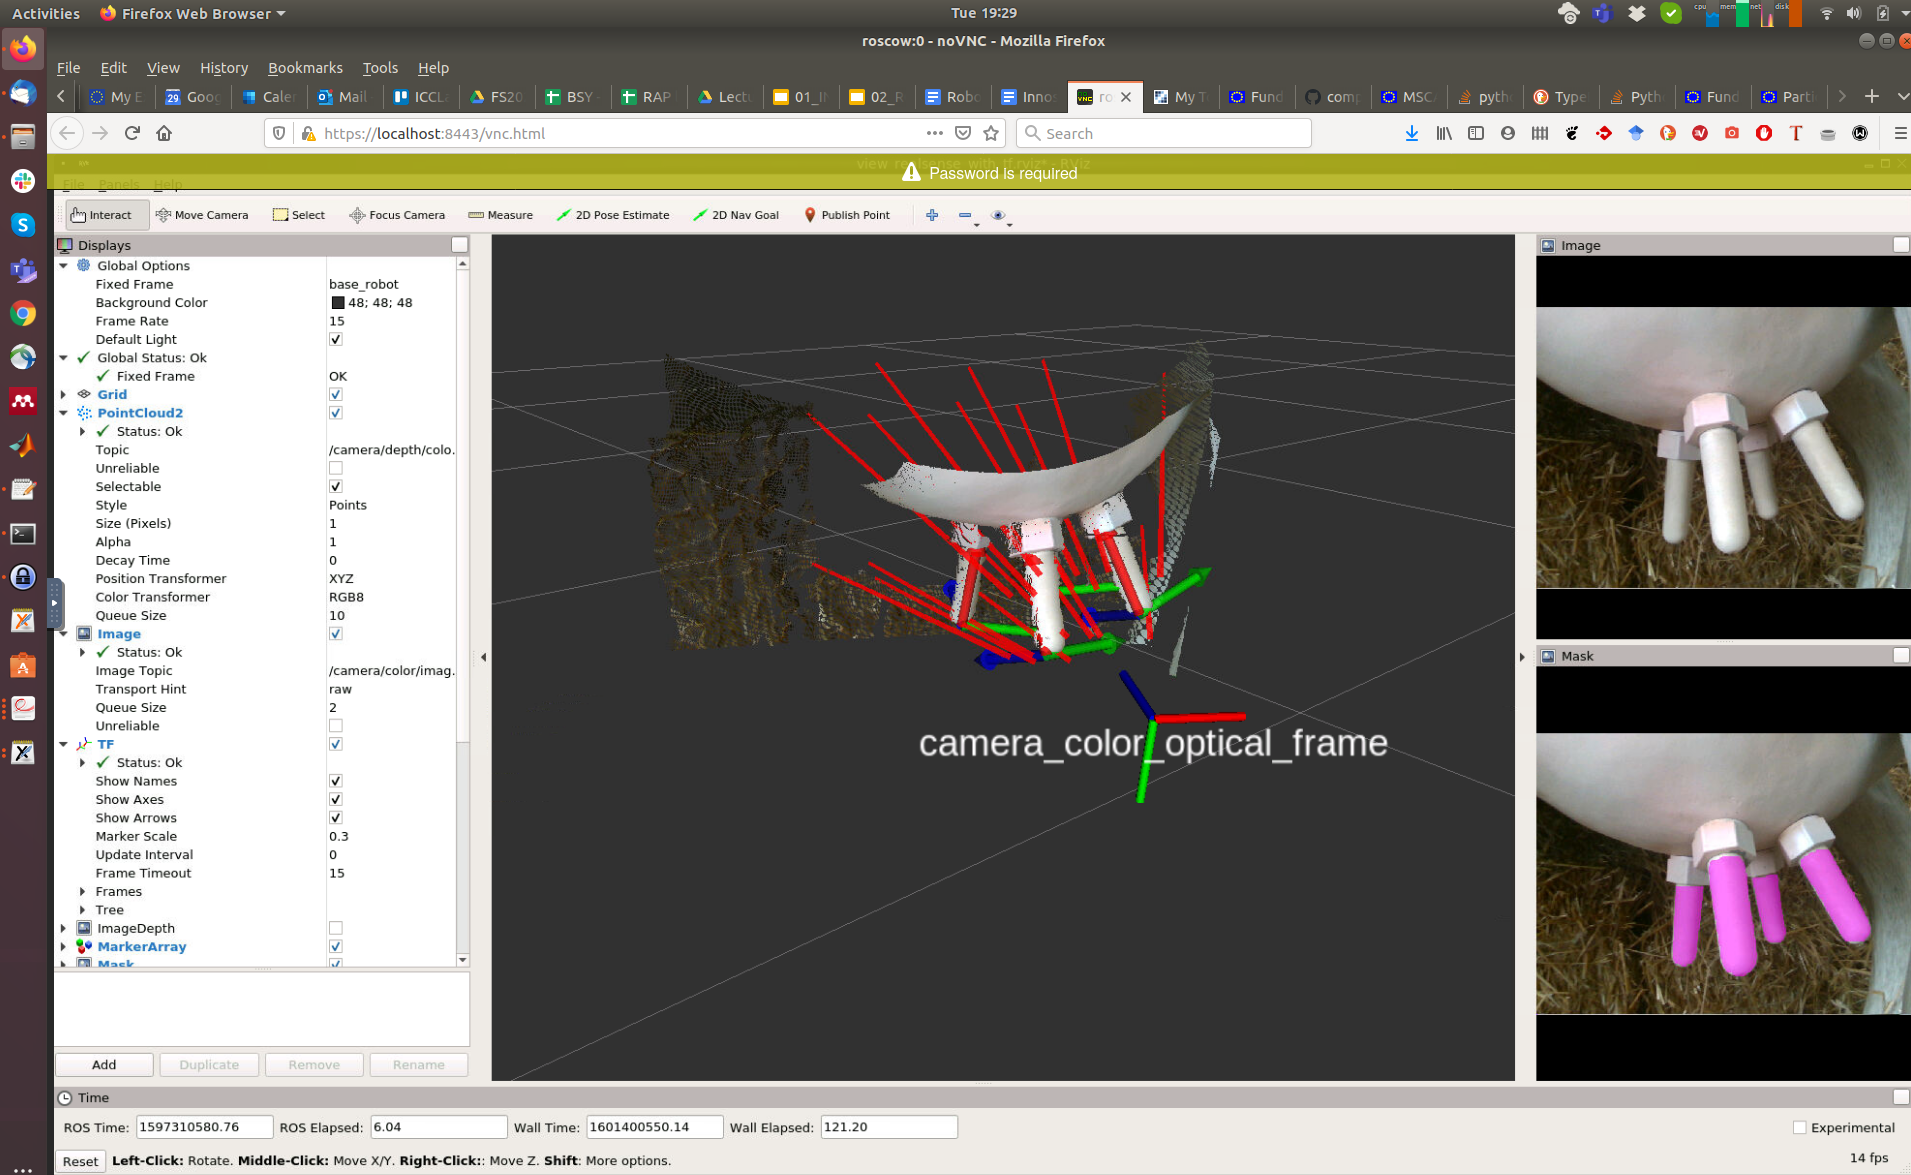Expand the Frames entry under TF
The width and height of the screenshot is (1911, 1175).
pyautogui.click(x=83, y=891)
